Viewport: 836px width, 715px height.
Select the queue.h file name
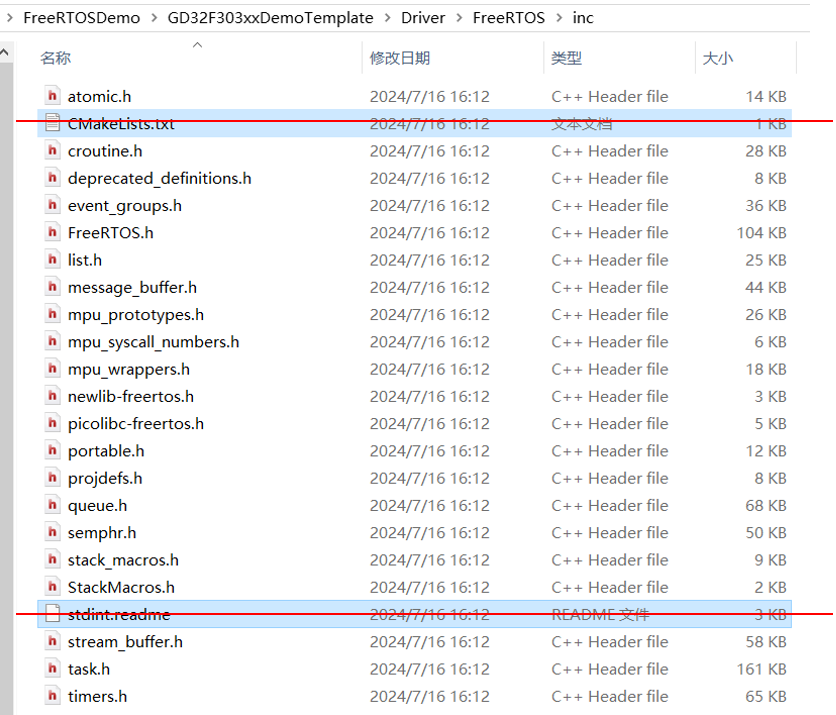pyautogui.click(x=98, y=505)
